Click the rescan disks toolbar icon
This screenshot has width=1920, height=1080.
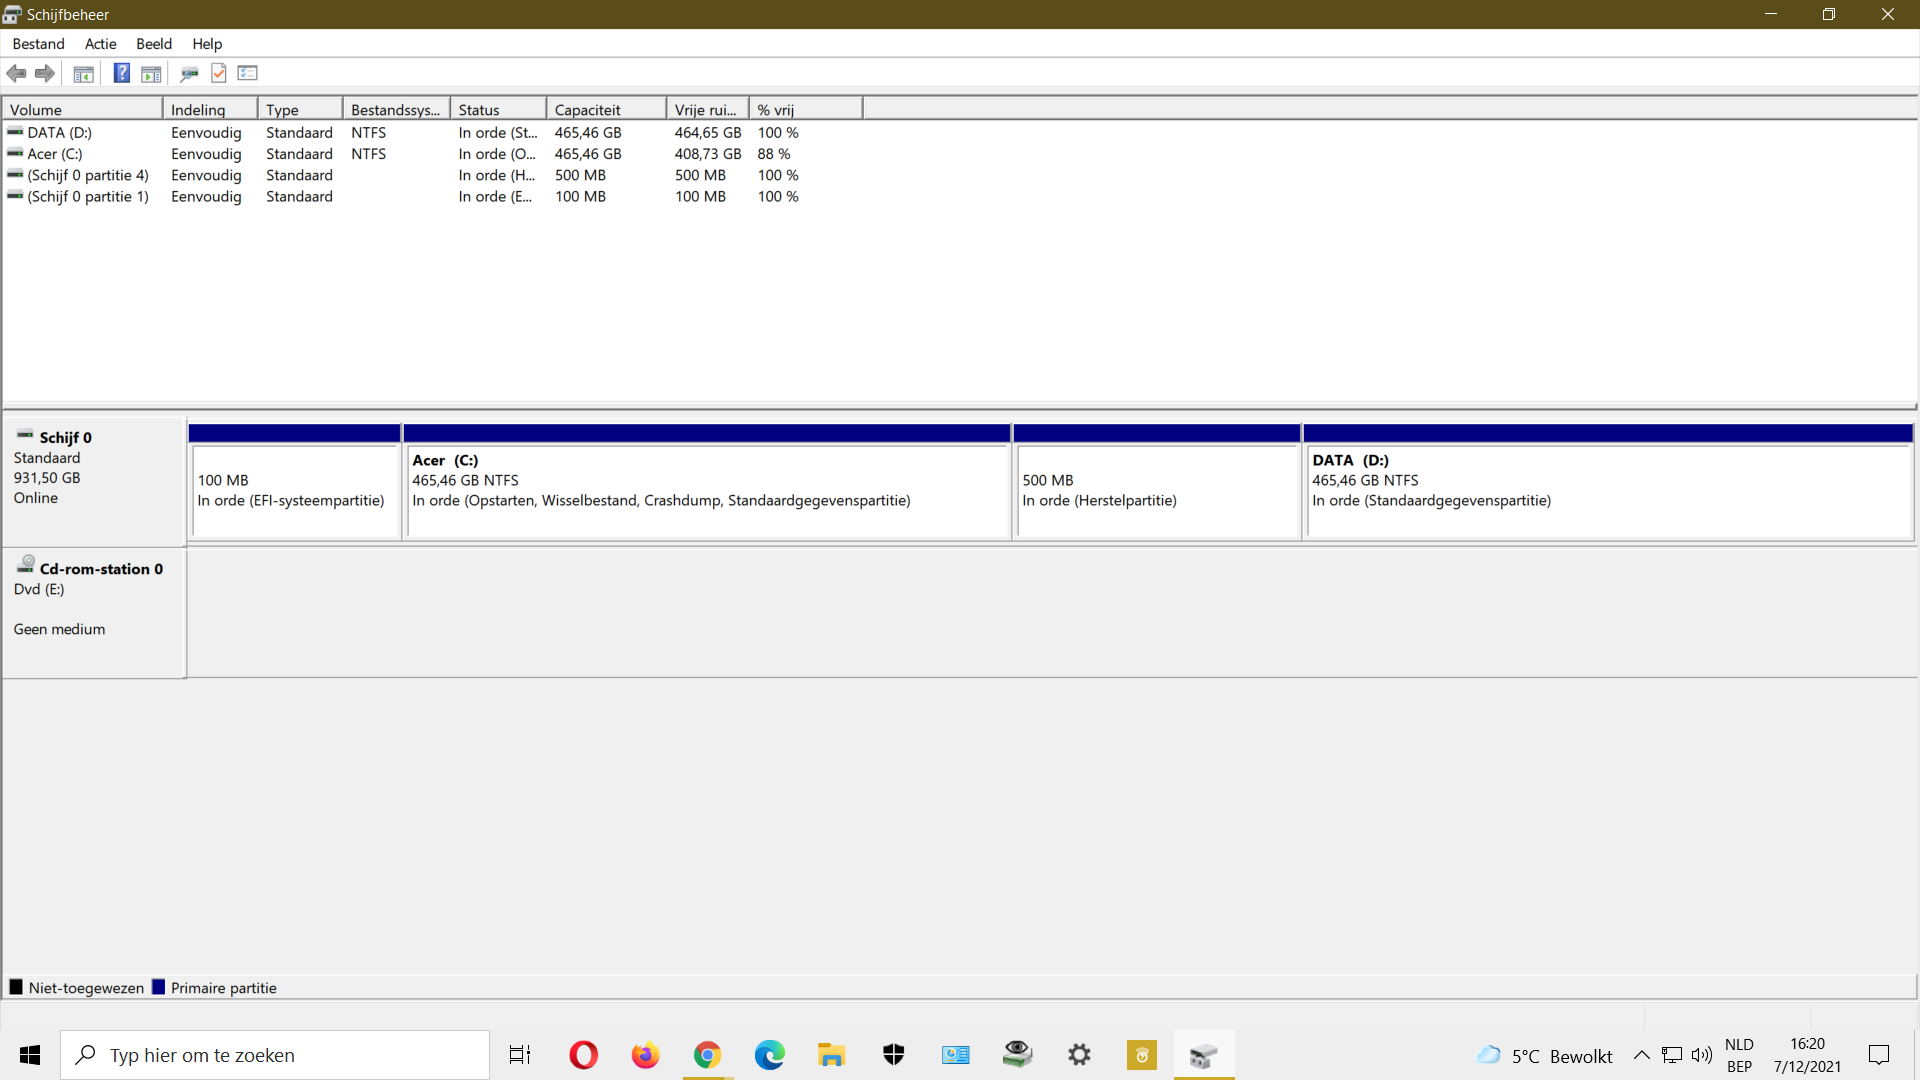tap(189, 73)
